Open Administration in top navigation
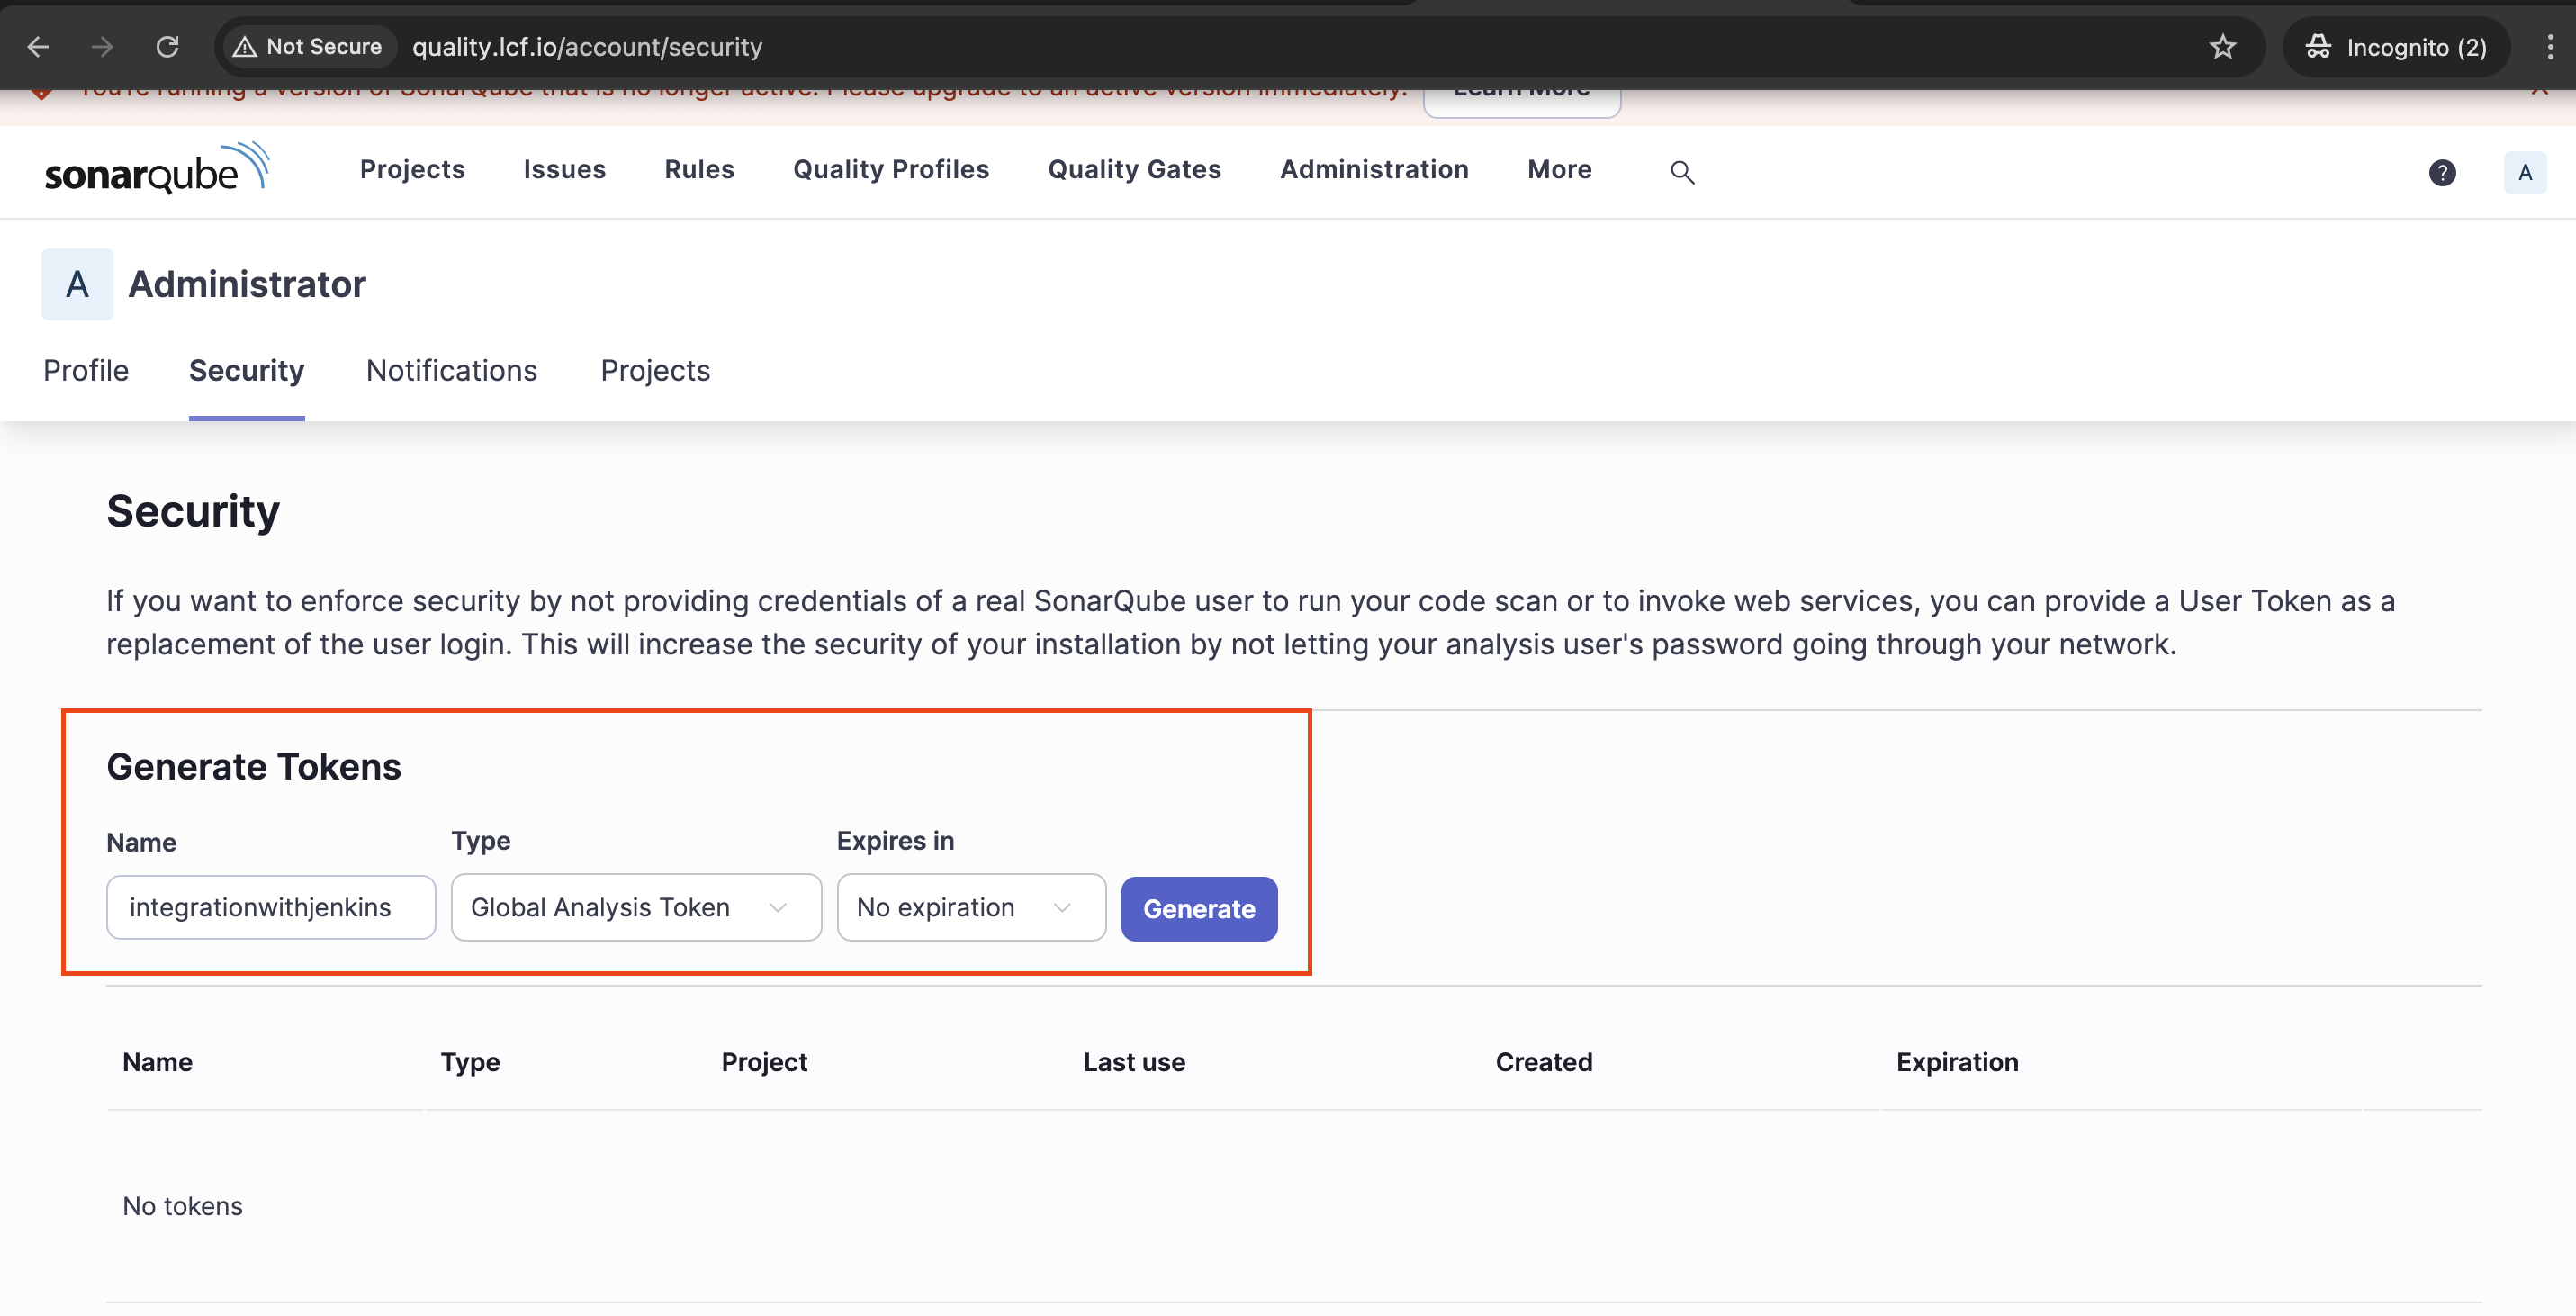2576x1316 pixels. (x=1374, y=170)
